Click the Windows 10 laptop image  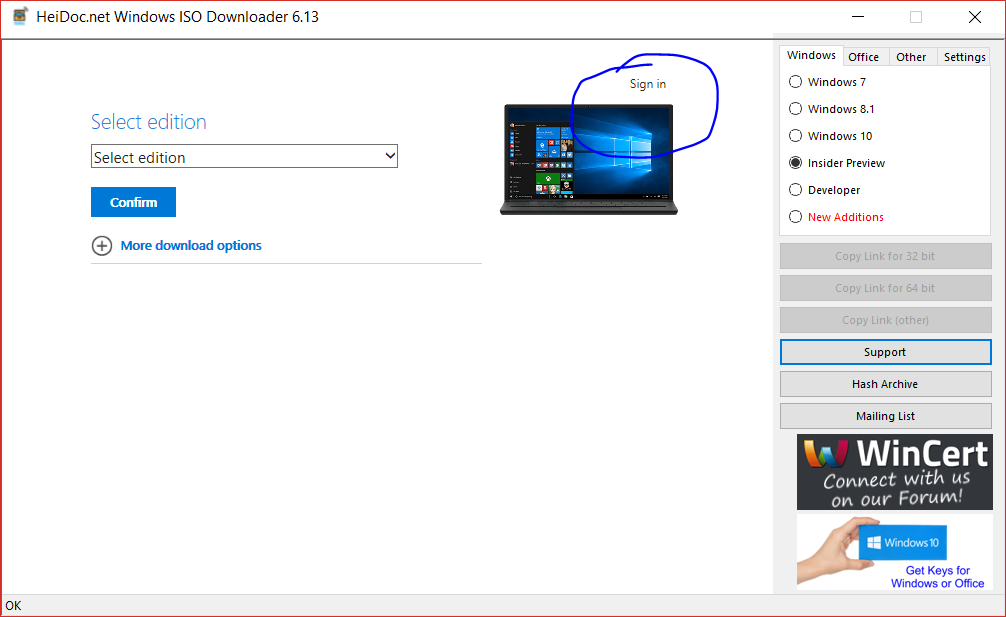(x=588, y=159)
